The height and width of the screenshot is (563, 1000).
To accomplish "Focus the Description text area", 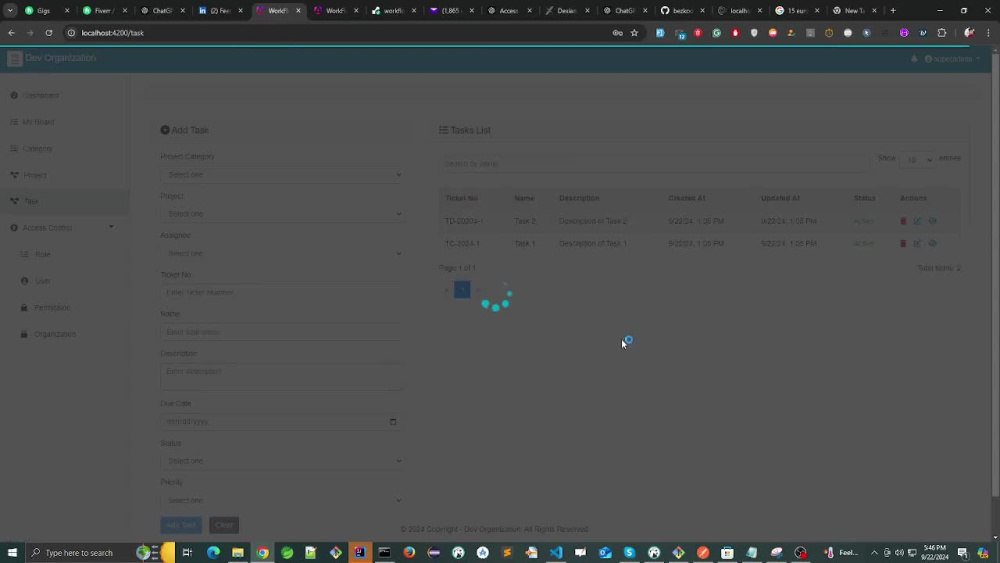I will tap(281, 377).
